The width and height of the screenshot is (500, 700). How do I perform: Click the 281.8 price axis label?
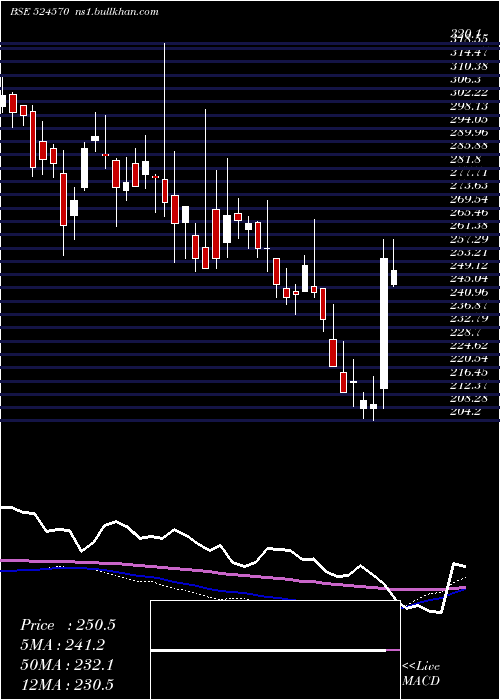[466, 159]
